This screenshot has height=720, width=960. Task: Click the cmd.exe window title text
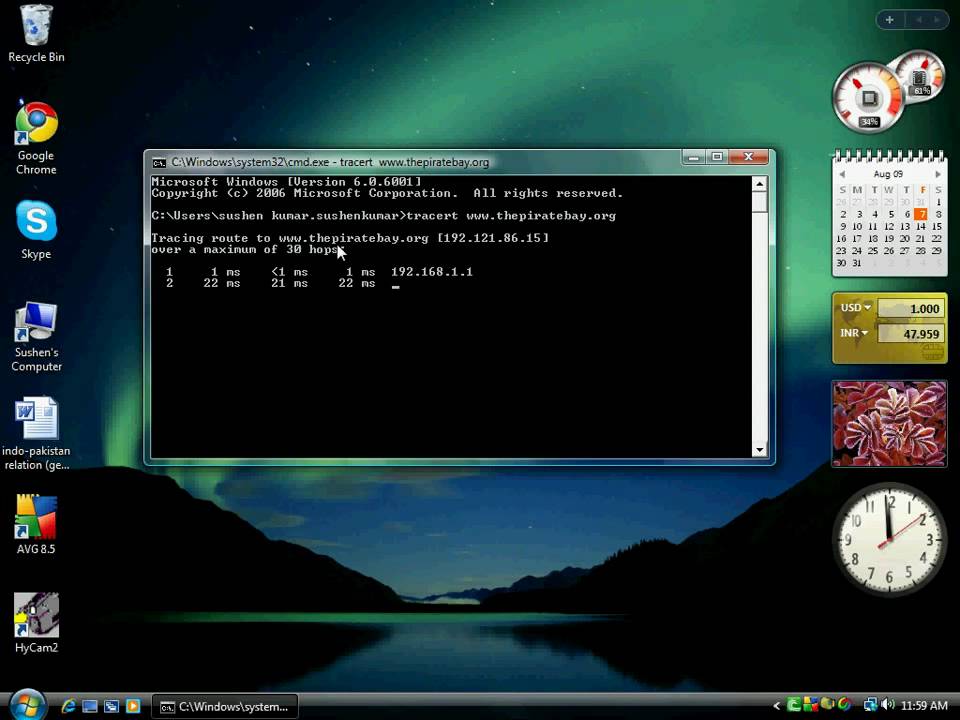[330, 162]
